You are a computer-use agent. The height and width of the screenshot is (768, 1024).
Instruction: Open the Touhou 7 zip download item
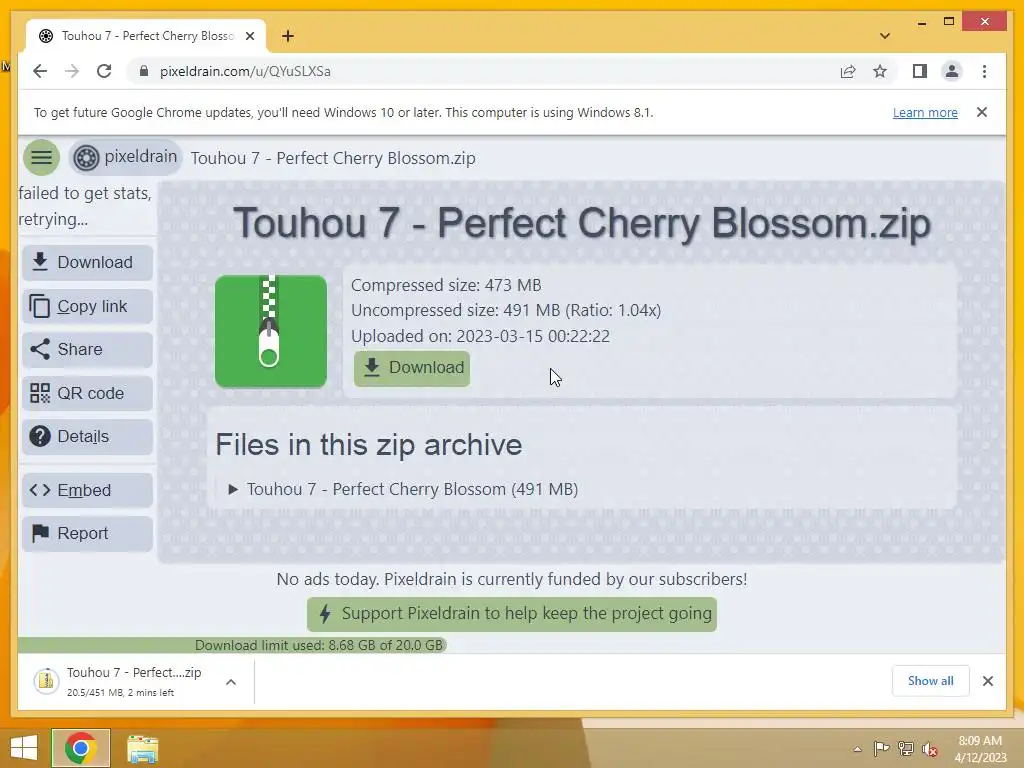click(120, 681)
